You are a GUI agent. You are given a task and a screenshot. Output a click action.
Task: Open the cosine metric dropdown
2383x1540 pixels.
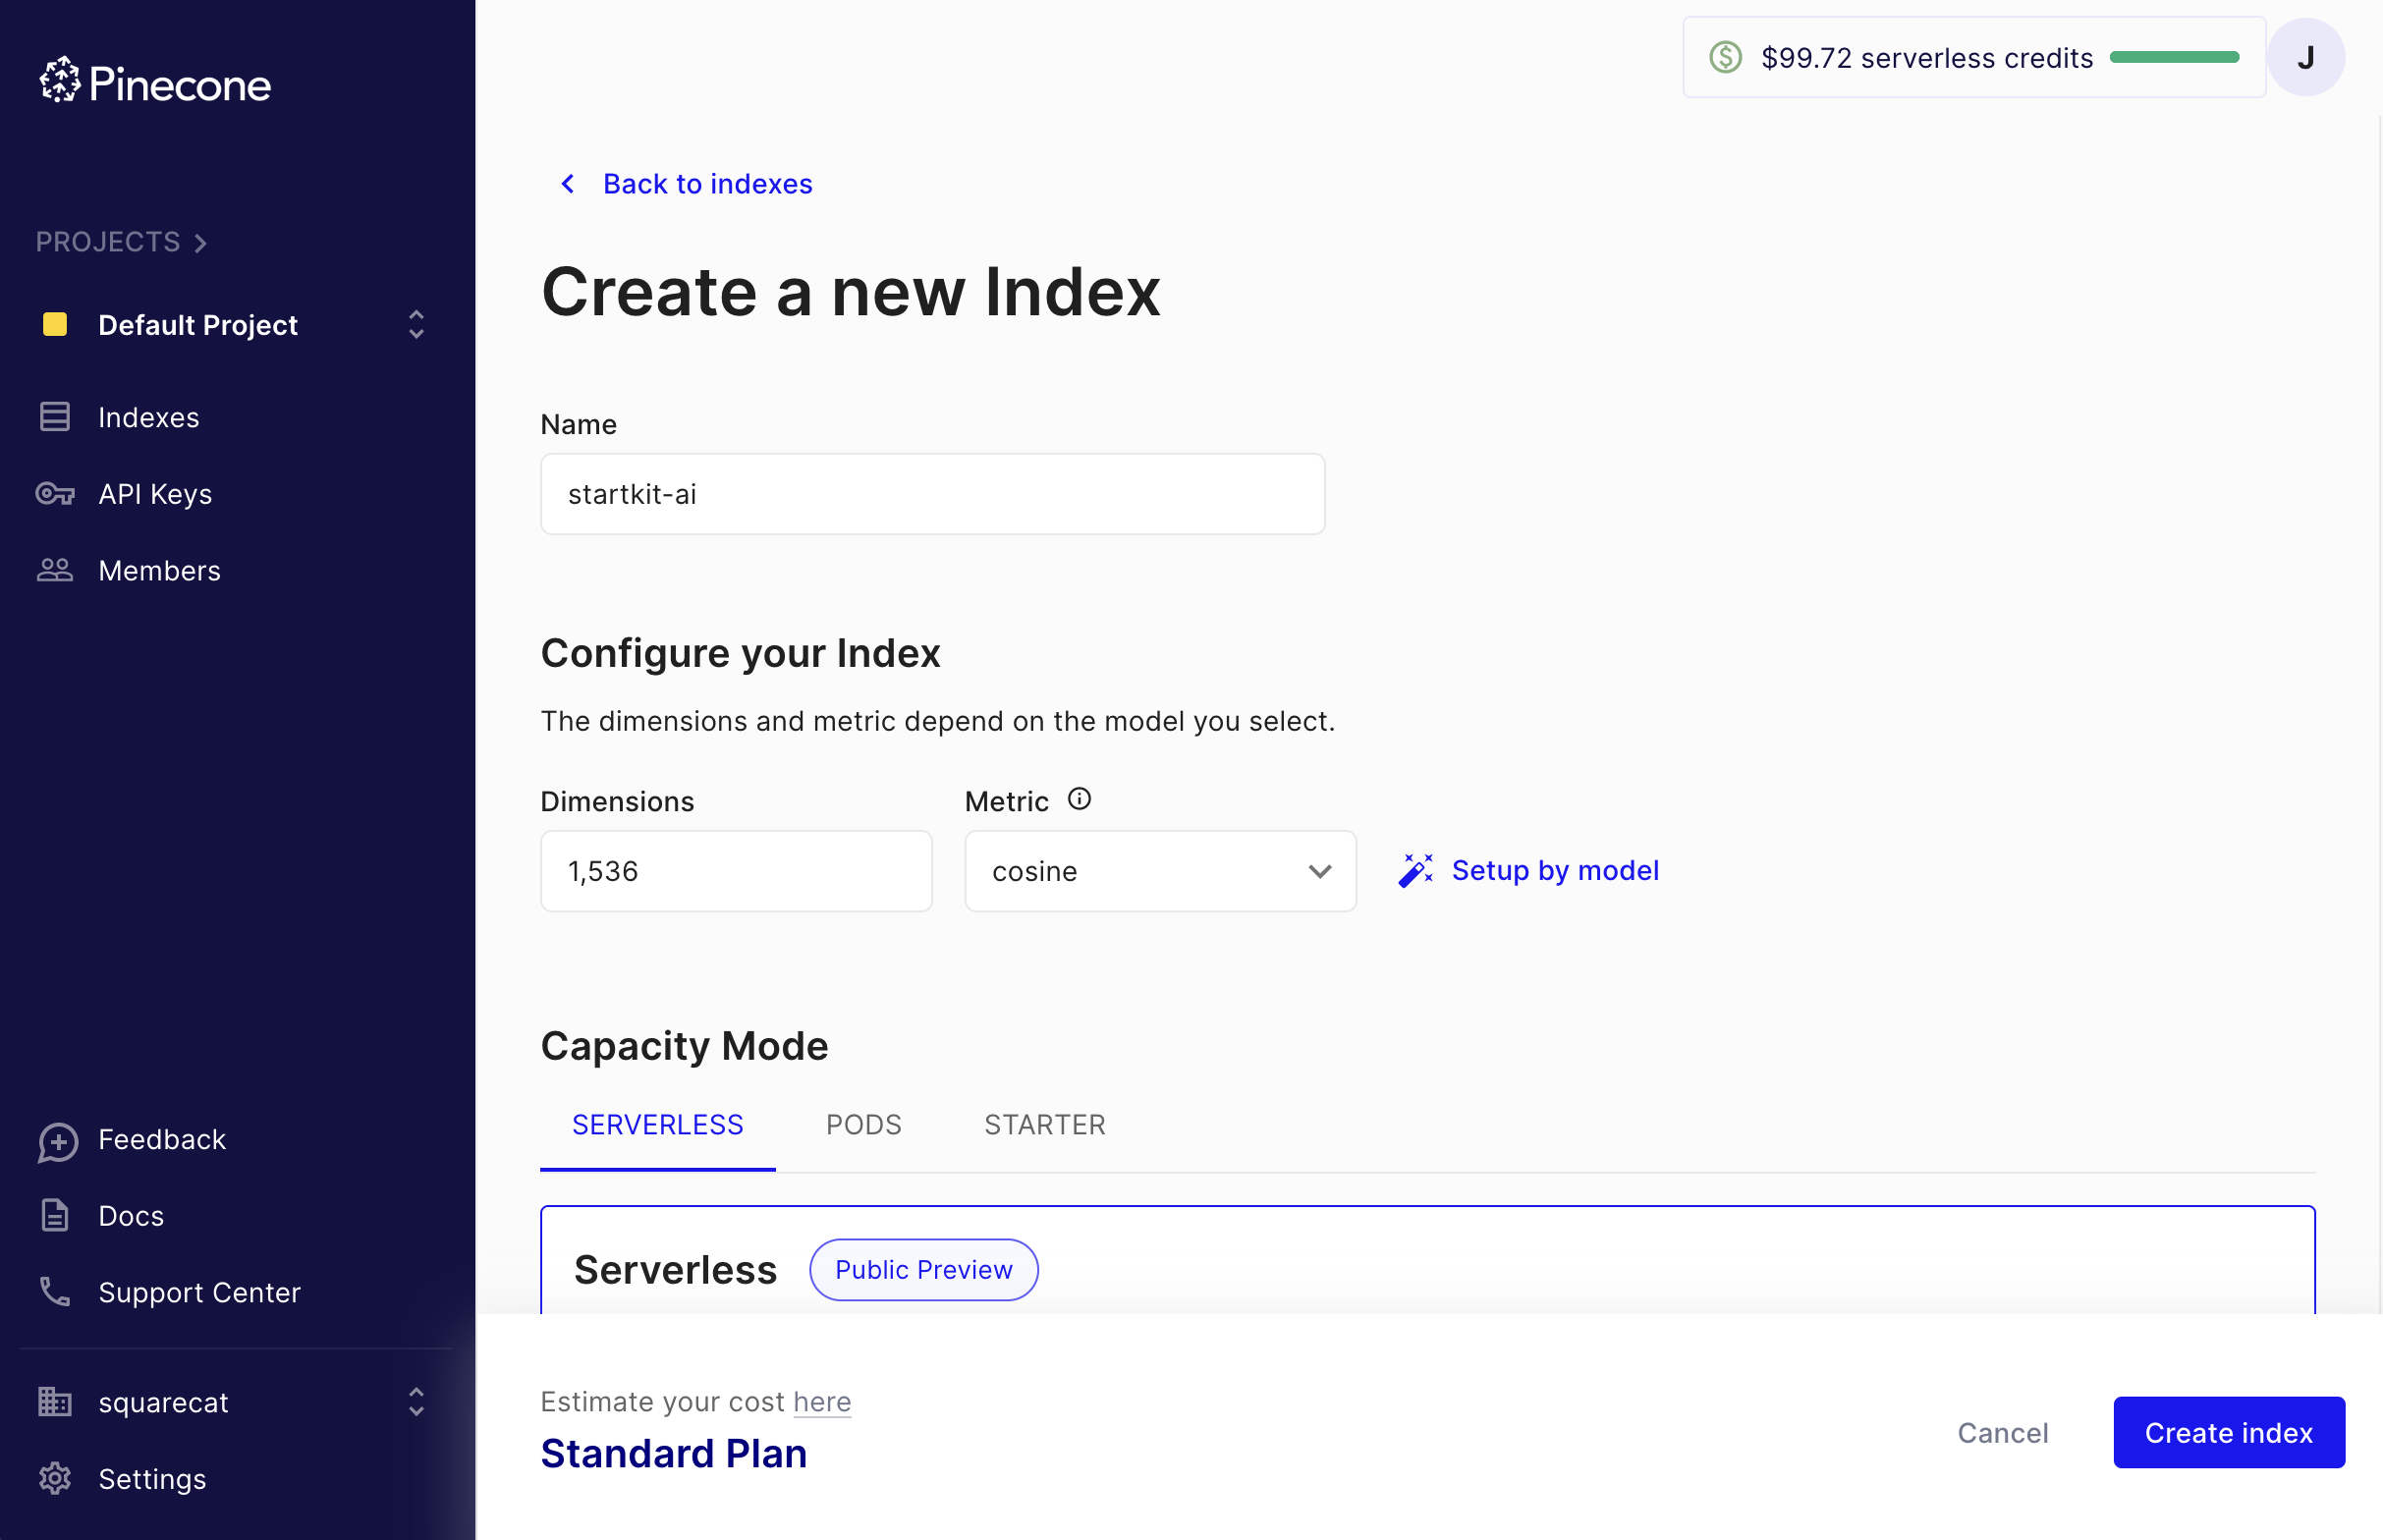coord(1159,871)
